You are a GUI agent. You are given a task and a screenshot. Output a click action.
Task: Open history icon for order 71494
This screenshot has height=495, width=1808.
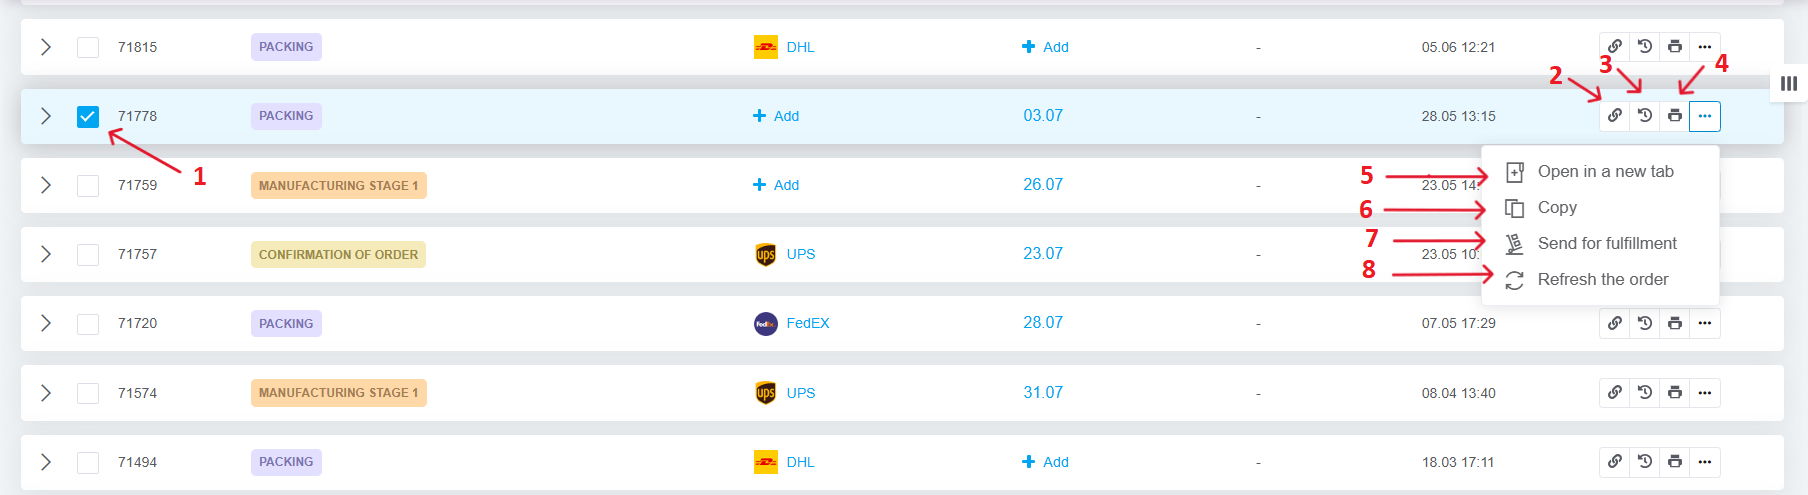(x=1645, y=462)
